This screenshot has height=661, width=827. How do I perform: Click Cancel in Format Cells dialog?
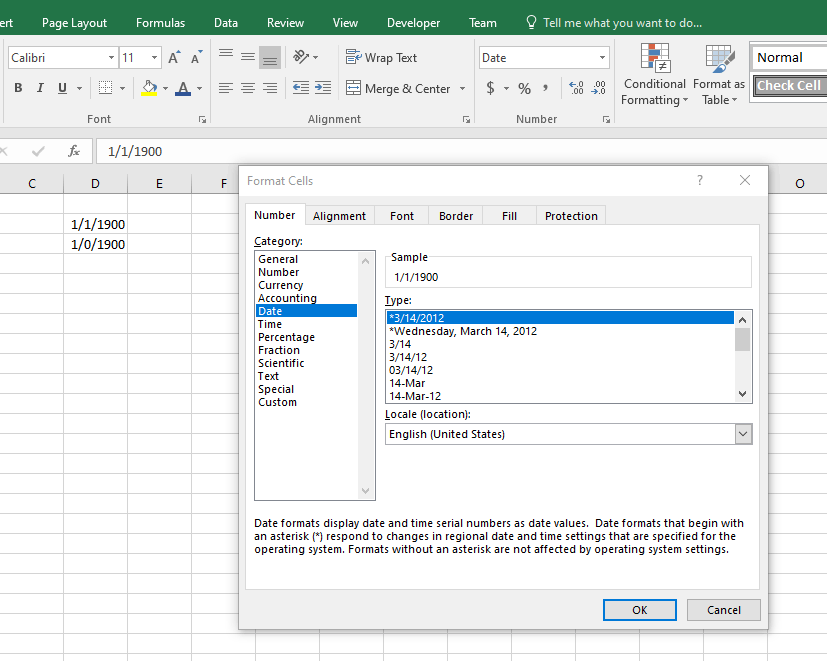click(x=723, y=609)
